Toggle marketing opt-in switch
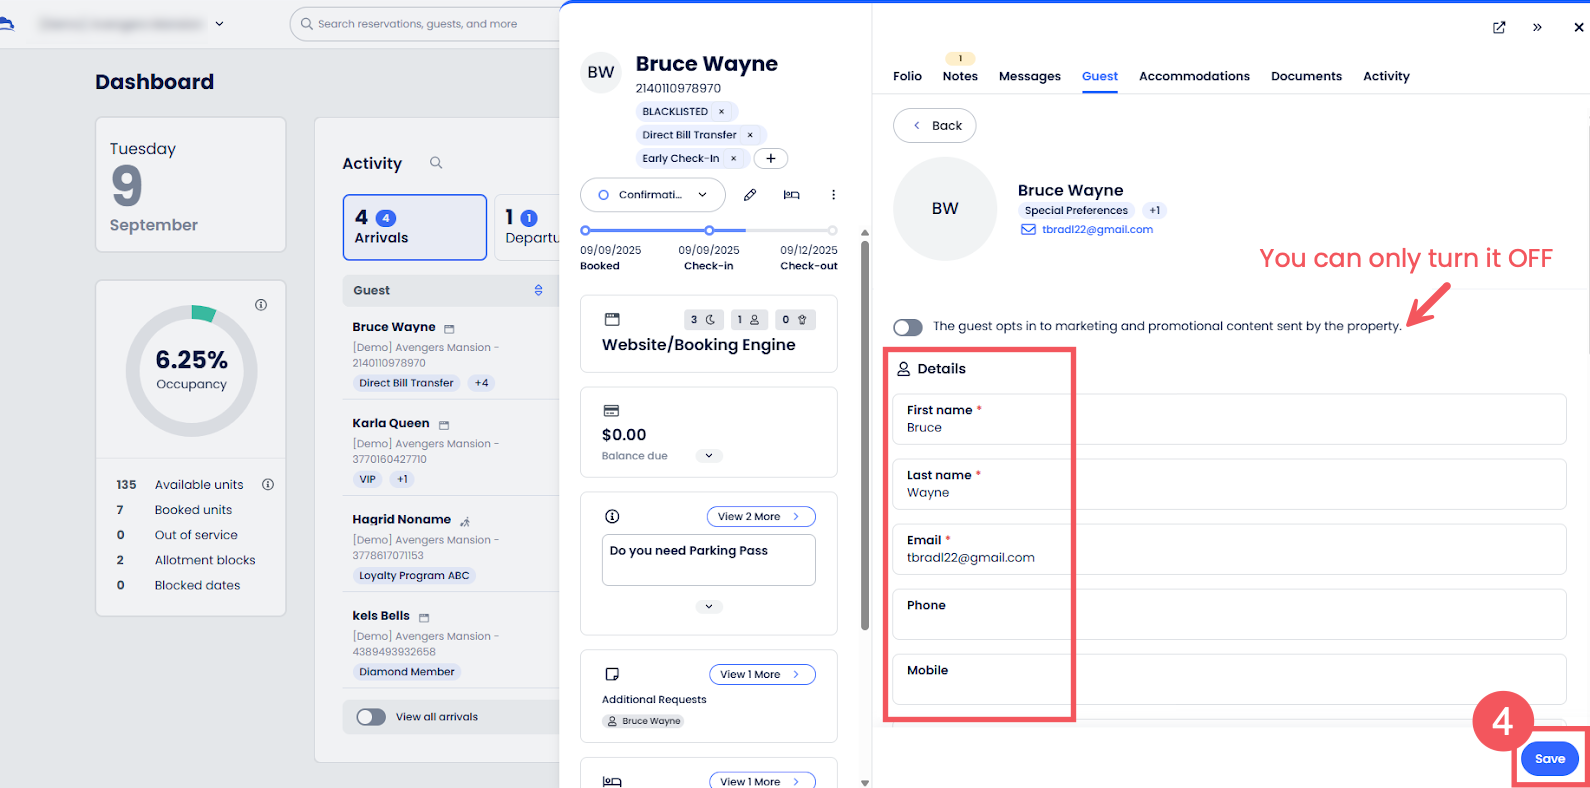This screenshot has height=788, width=1590. 908,327
